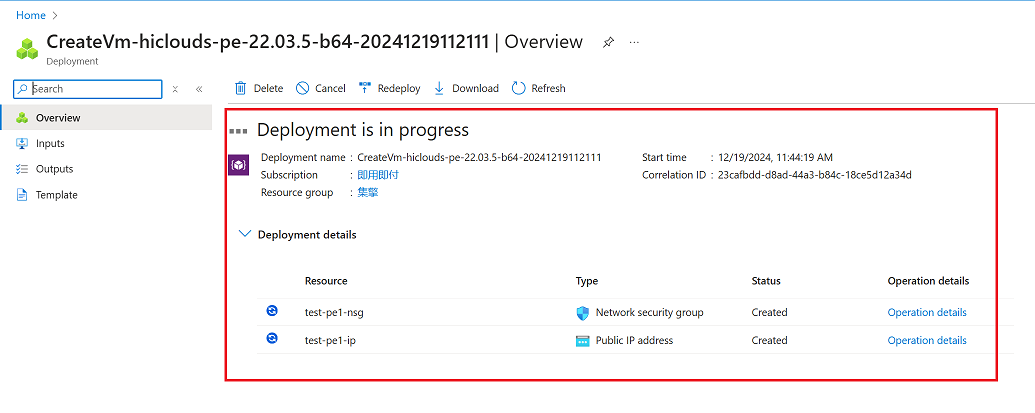Open the resource group link 集擎
Viewport: 1035px width, 413px height.
coord(368,193)
